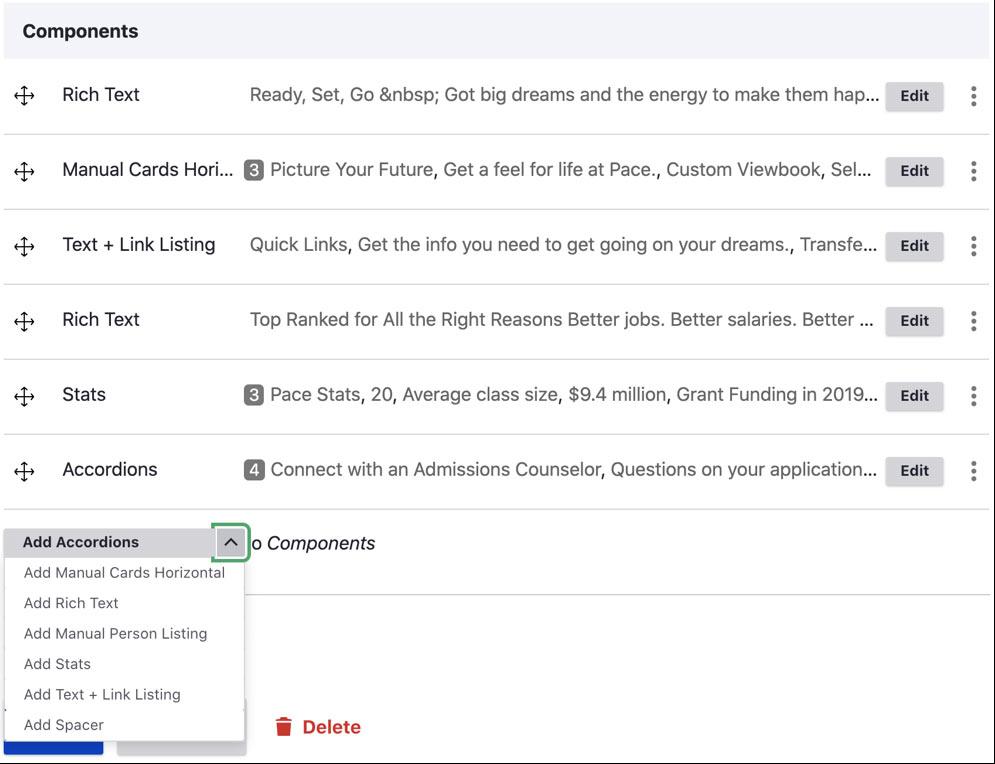995x764 pixels.
Task: Click the 'Accordions' component type label
Action: pyautogui.click(x=110, y=470)
